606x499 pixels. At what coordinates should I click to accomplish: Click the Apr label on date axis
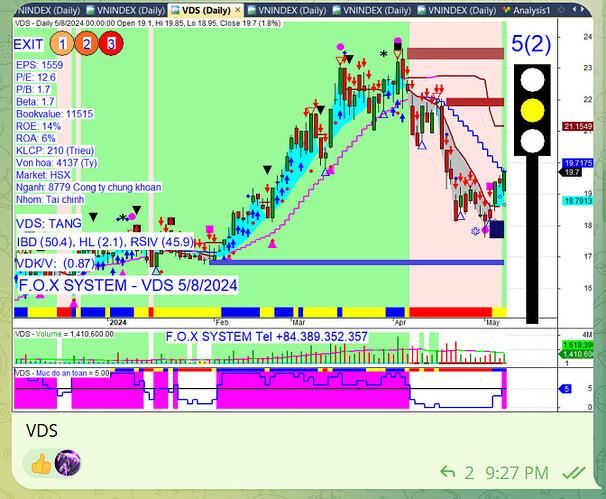pyautogui.click(x=400, y=322)
